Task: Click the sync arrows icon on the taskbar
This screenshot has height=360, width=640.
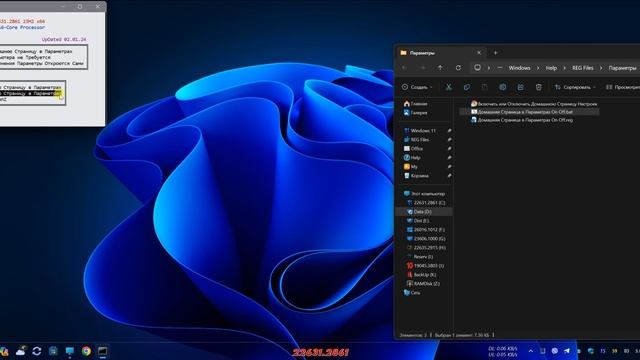Action: click(37, 351)
